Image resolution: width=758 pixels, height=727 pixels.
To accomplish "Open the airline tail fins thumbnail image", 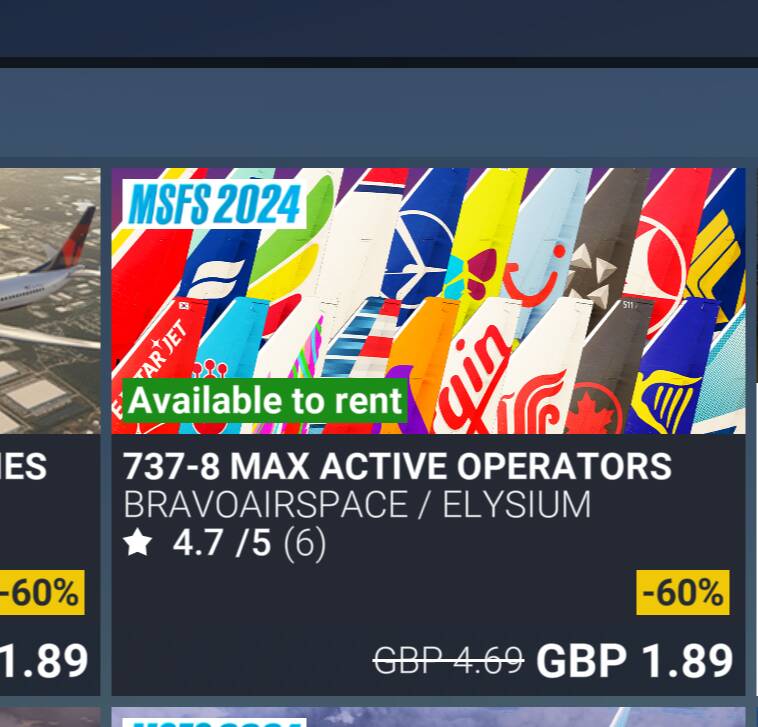I will [428, 301].
